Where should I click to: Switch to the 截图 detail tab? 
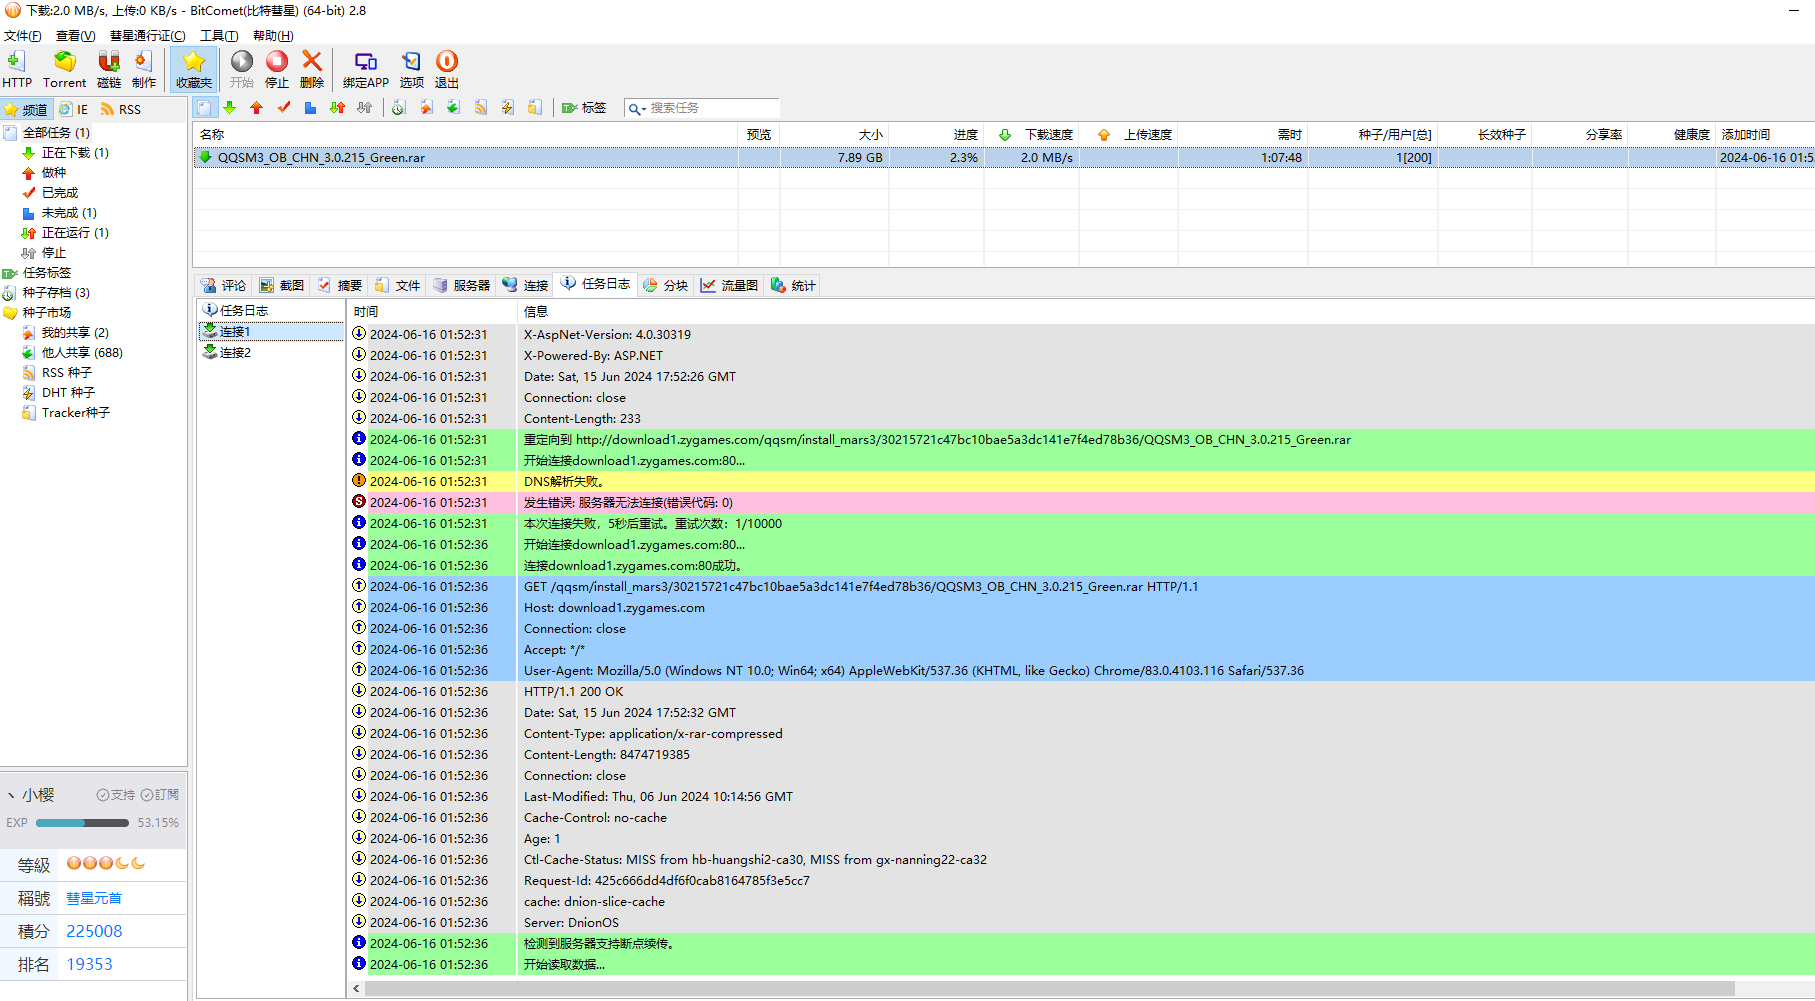pyautogui.click(x=281, y=285)
